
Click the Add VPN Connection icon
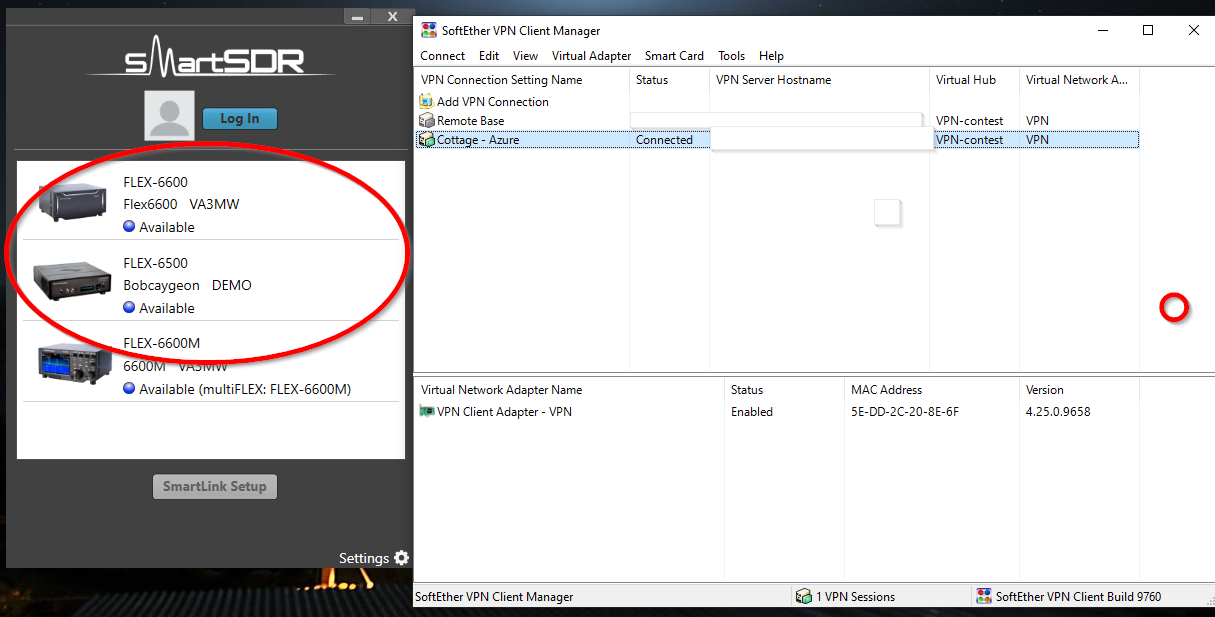tap(427, 102)
